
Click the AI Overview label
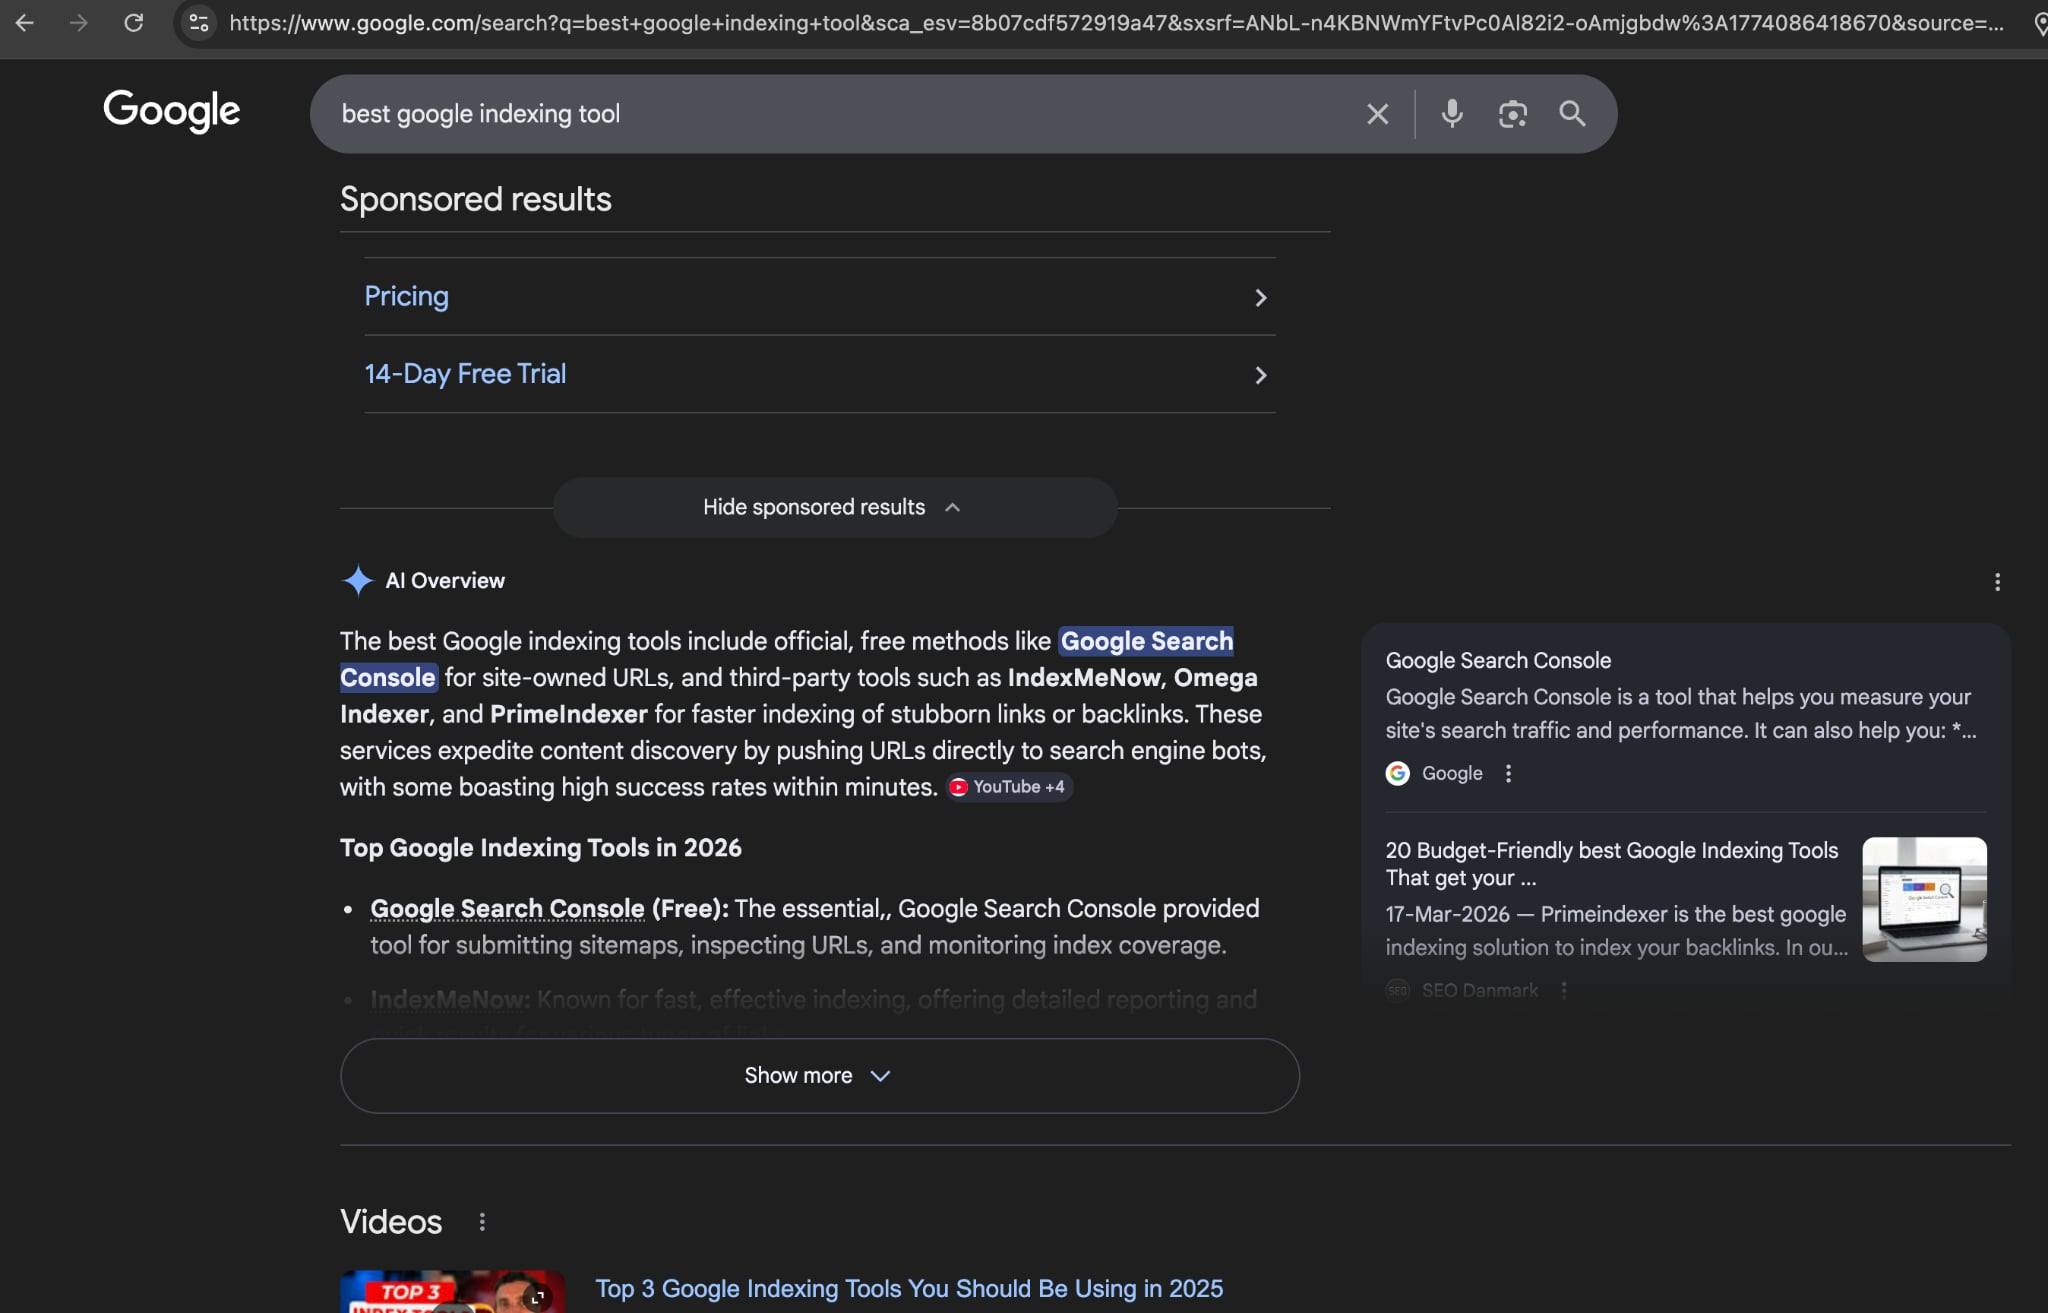pyautogui.click(x=445, y=581)
